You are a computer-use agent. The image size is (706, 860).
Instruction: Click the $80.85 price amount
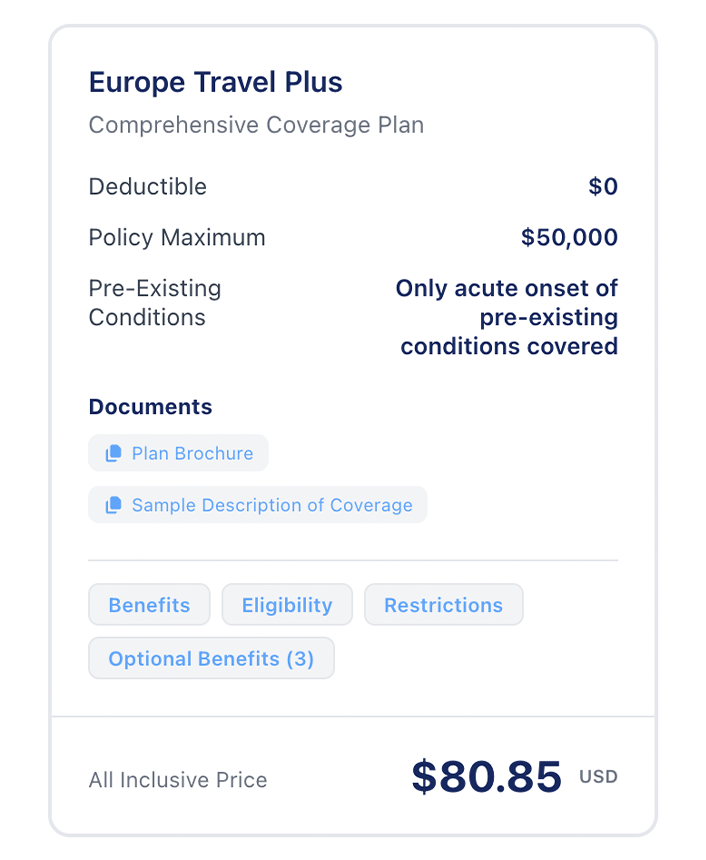coord(486,777)
